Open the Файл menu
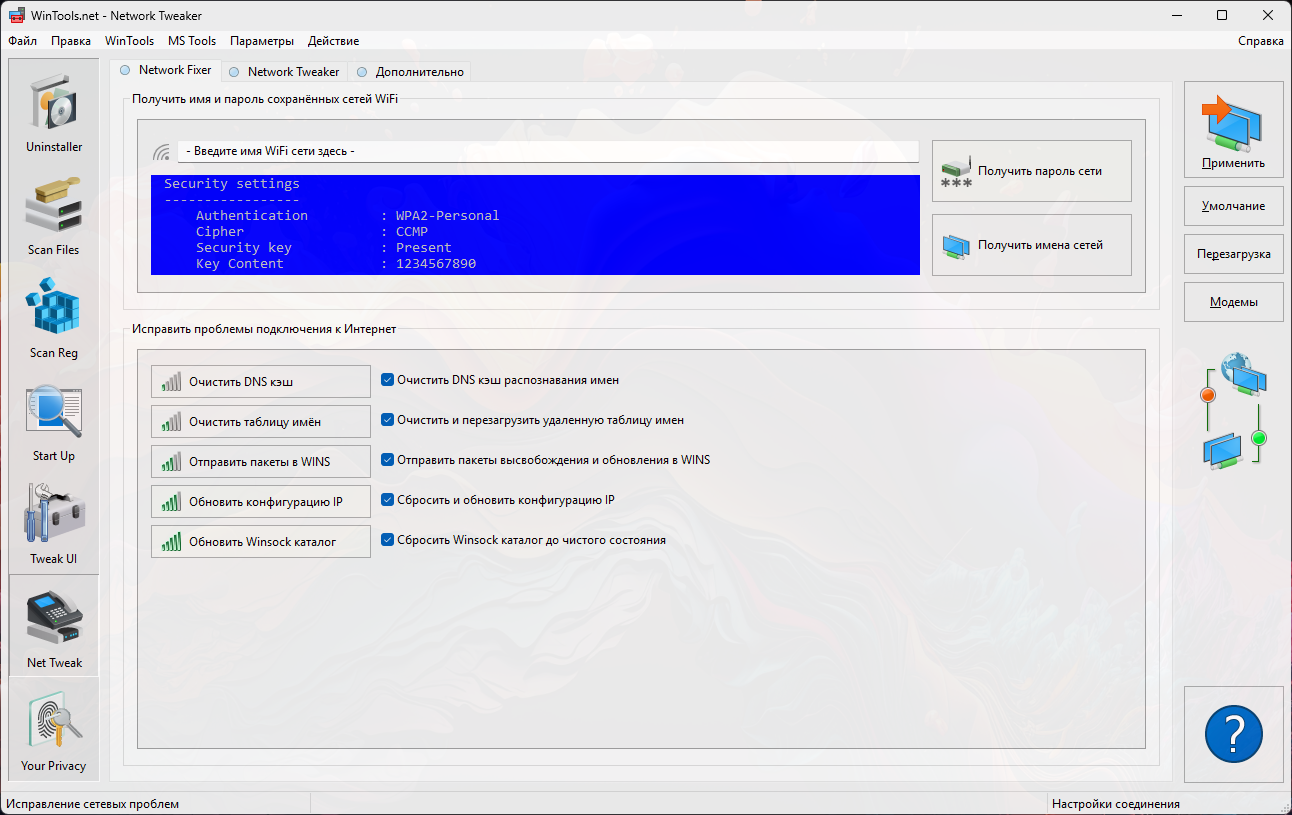This screenshot has width=1292, height=815. pyautogui.click(x=22, y=41)
